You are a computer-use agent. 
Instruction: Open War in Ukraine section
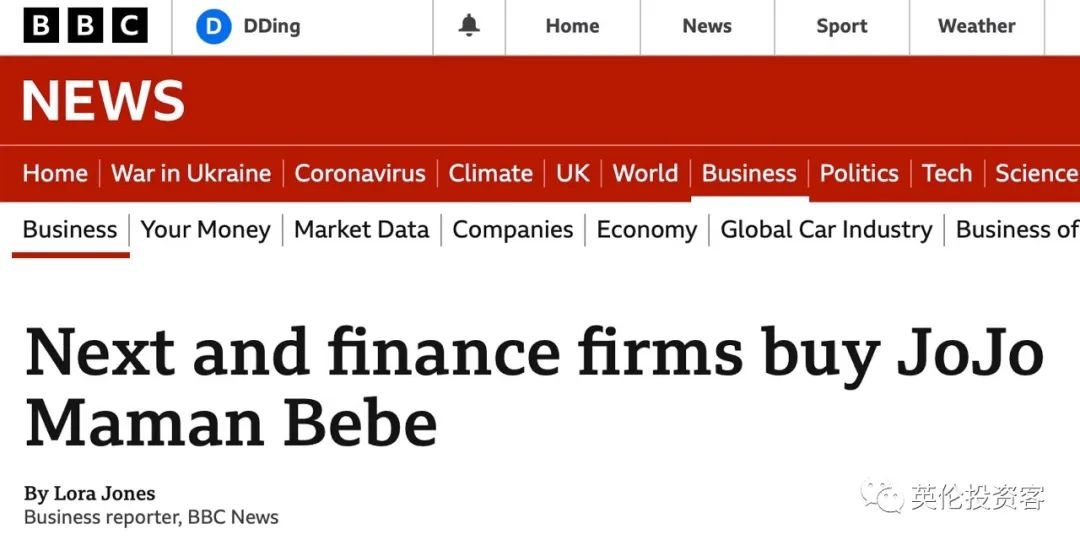[191, 173]
